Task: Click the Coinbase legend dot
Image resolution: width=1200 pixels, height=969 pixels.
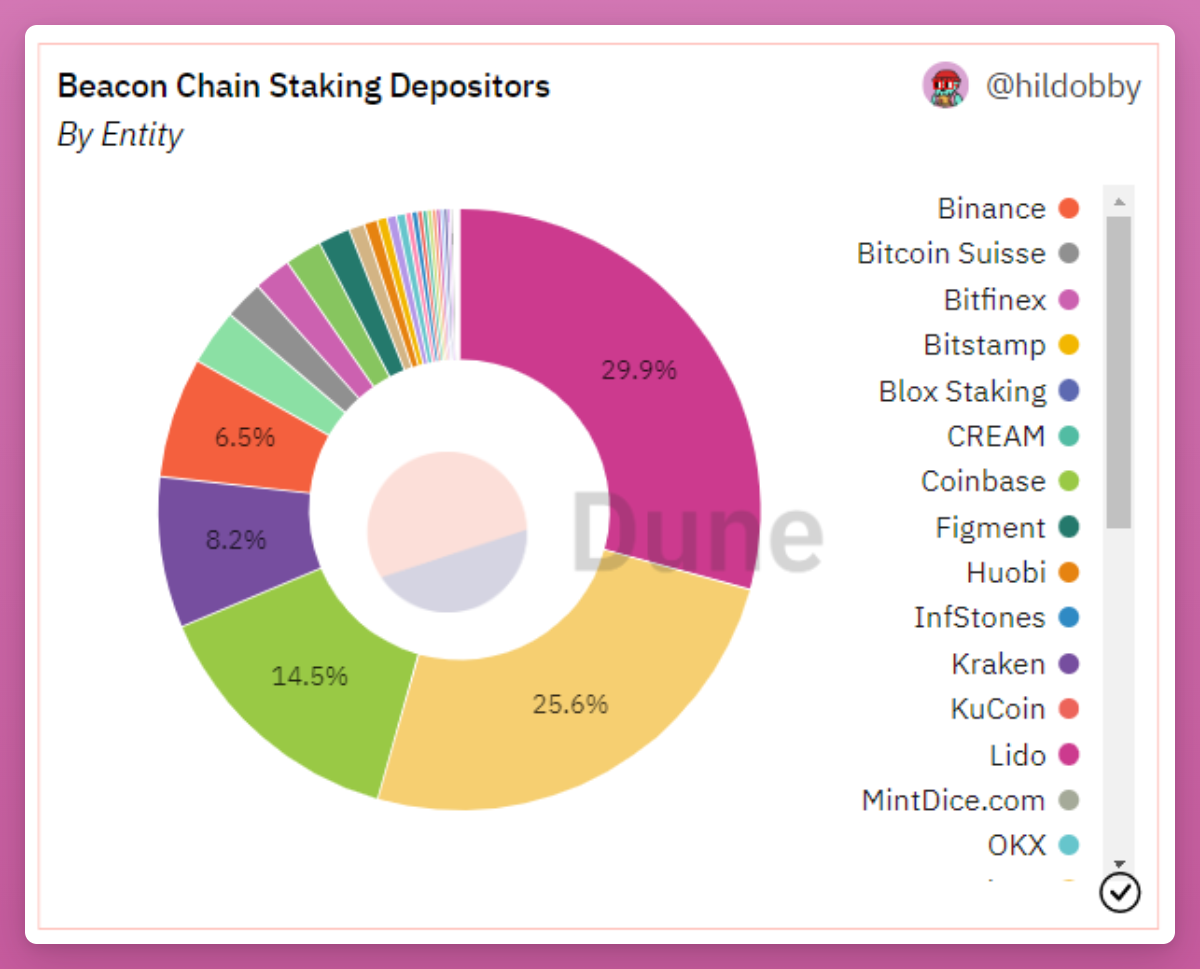Action: coord(1068,481)
